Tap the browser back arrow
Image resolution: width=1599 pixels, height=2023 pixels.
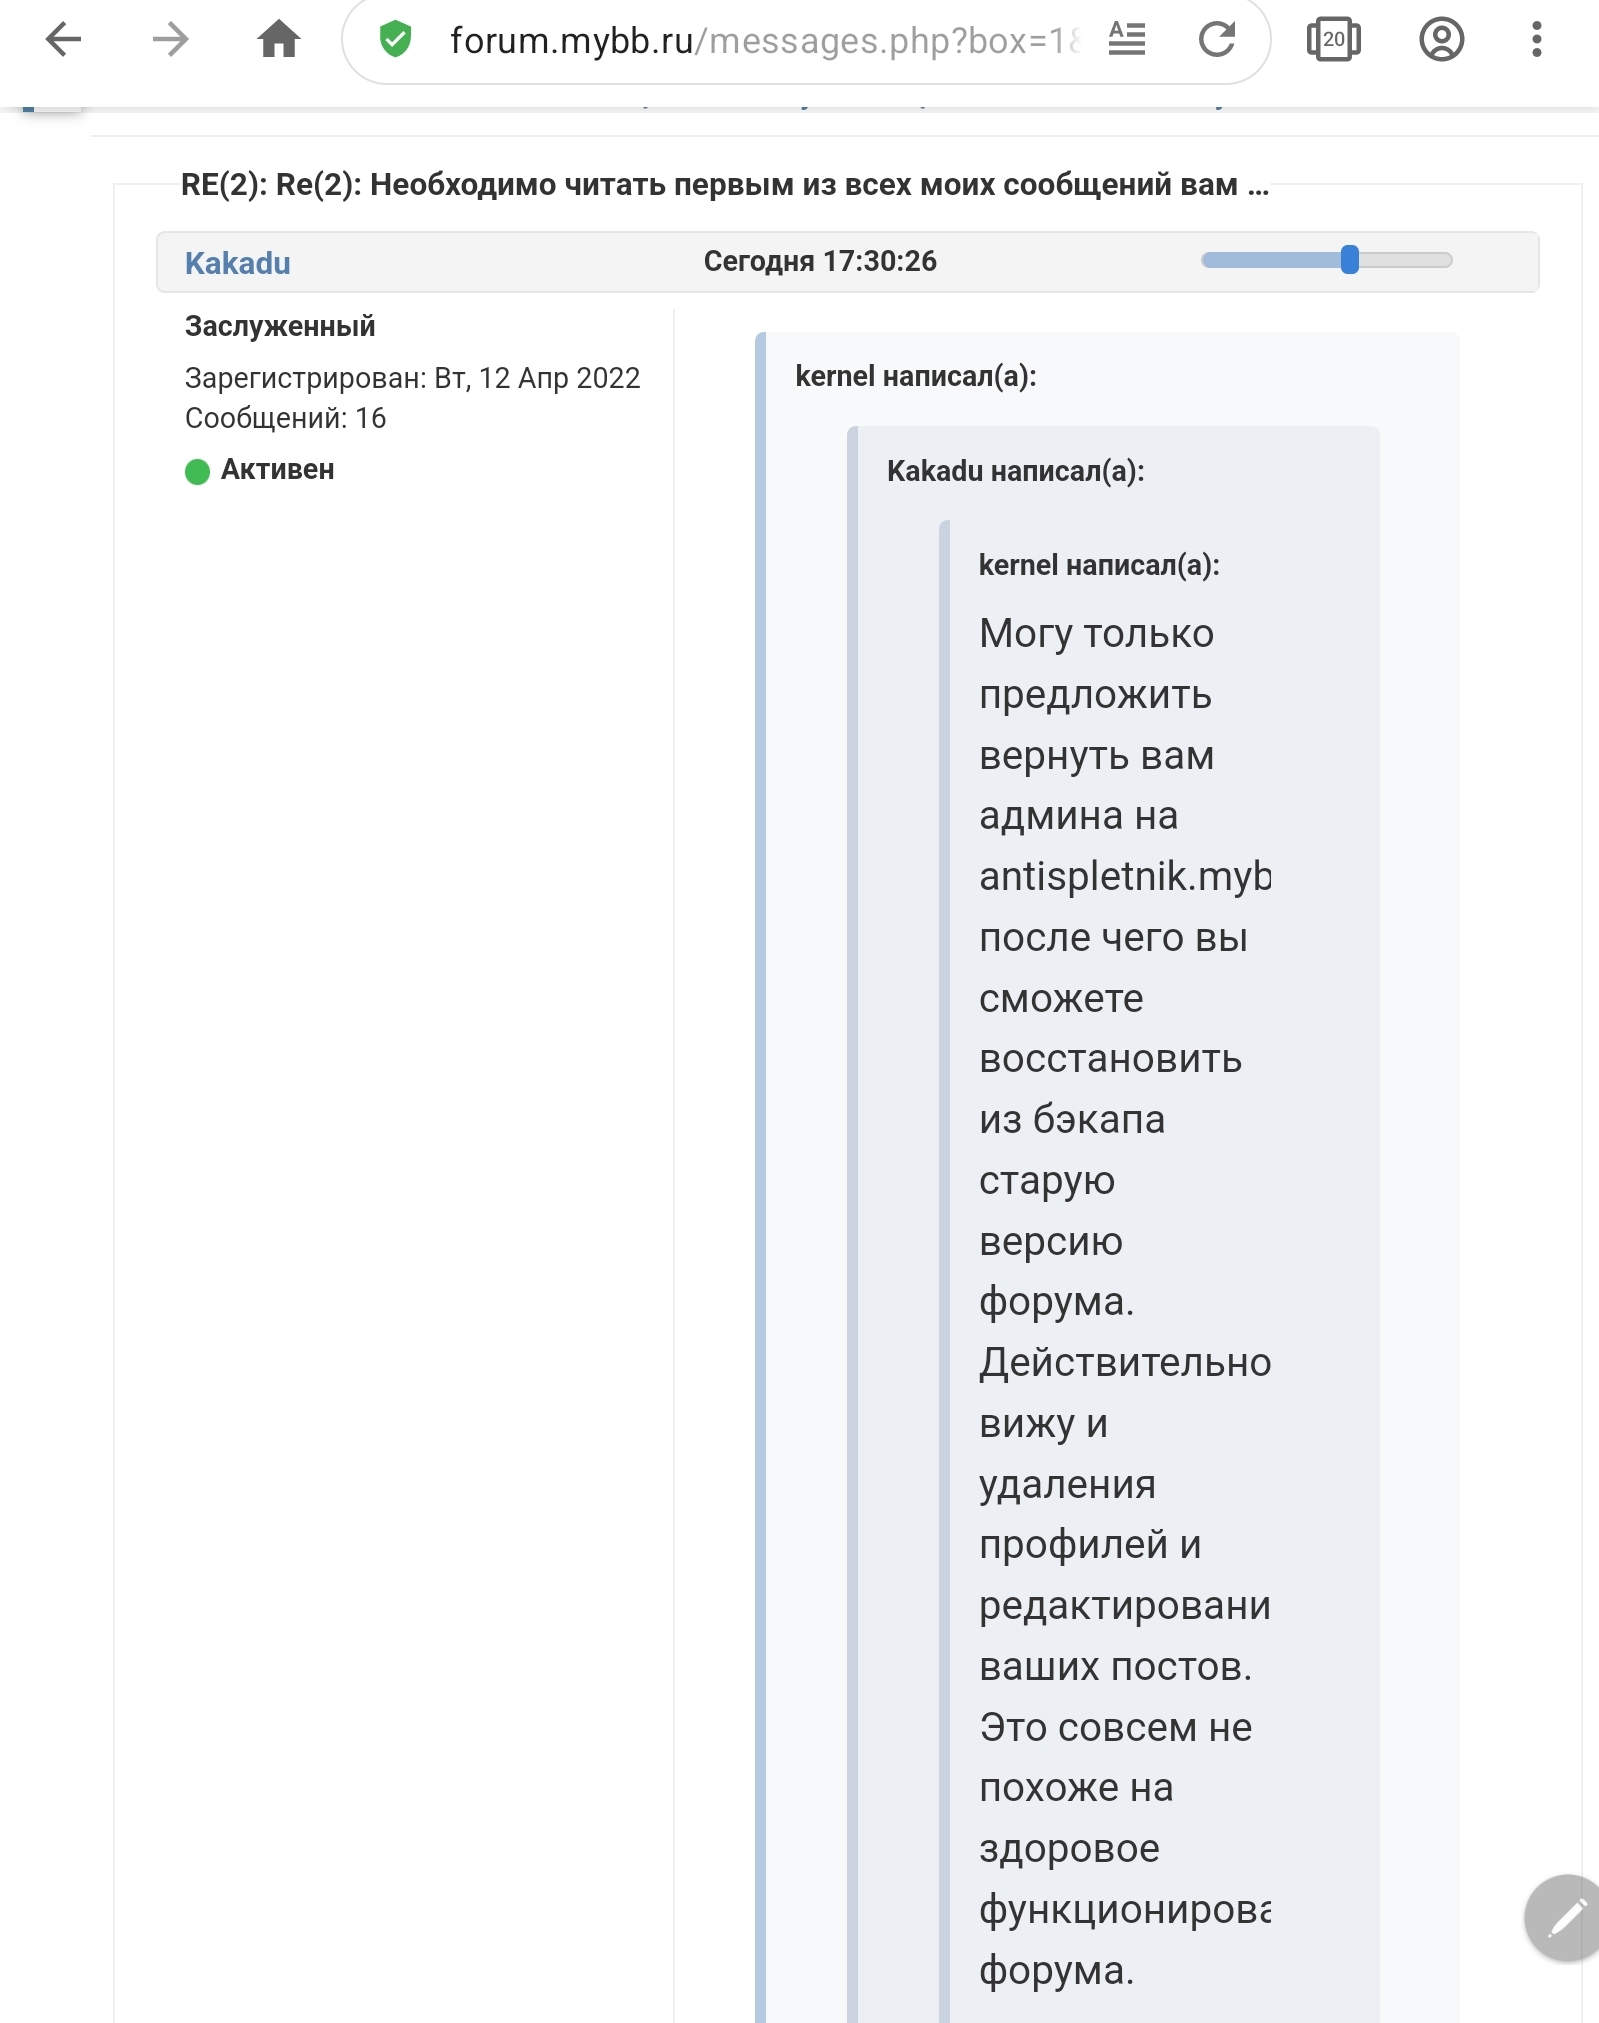click(63, 40)
